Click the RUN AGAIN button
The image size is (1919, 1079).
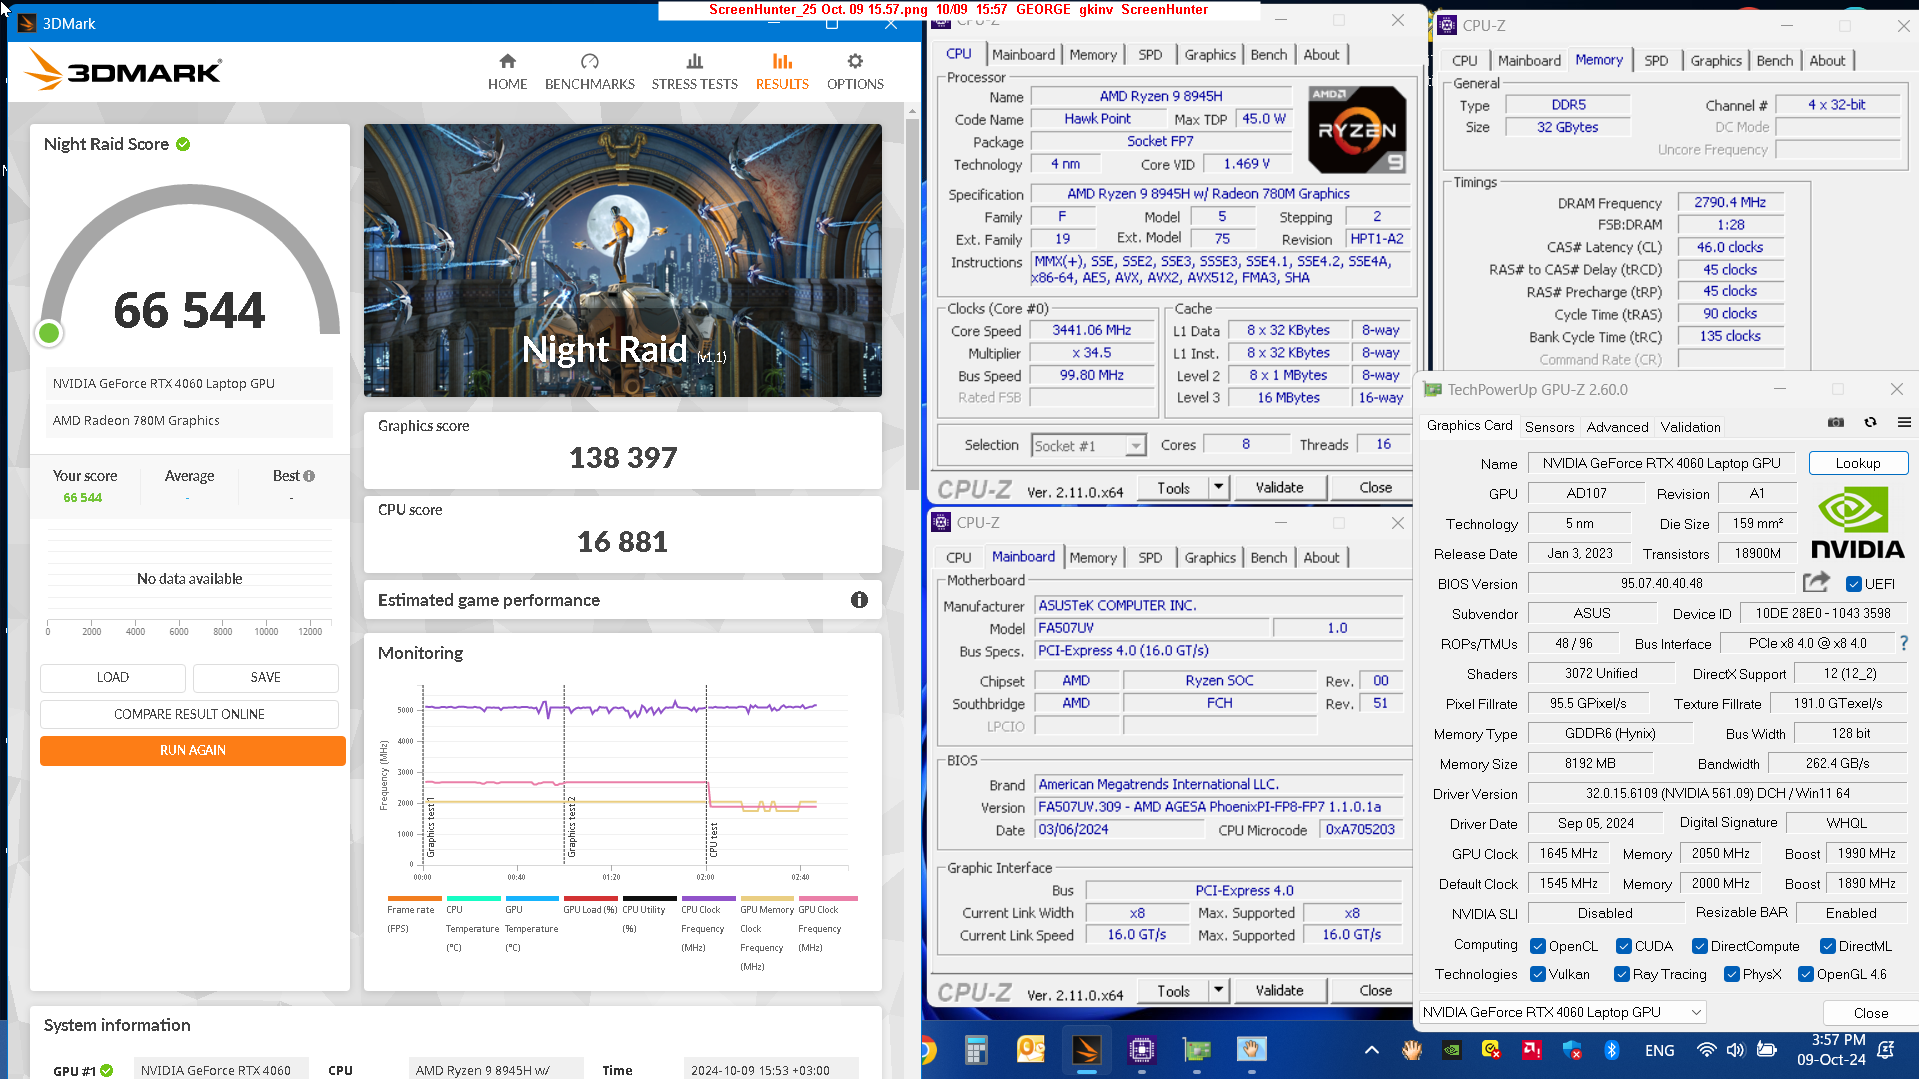(193, 750)
